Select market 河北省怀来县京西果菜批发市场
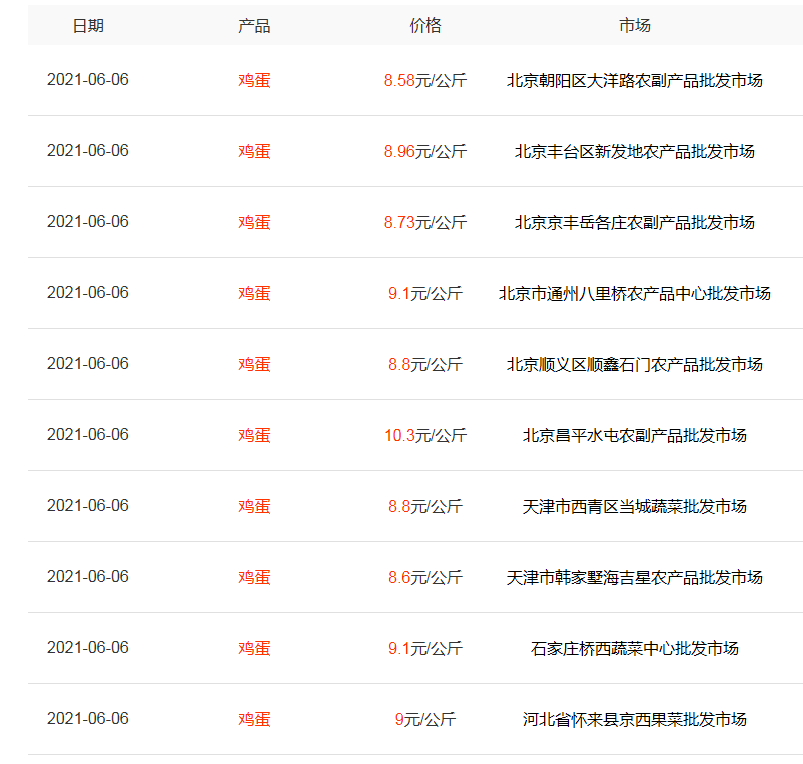 click(635, 719)
